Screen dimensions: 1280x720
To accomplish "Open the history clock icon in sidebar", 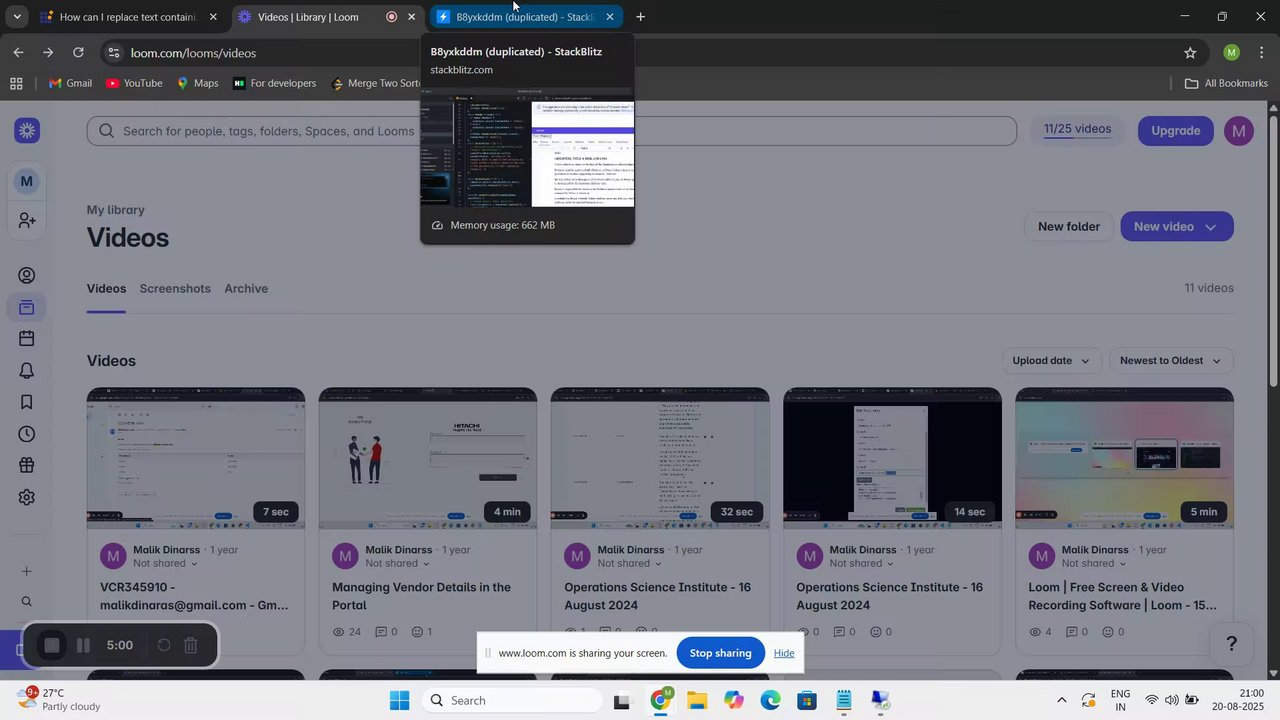I will (27, 434).
